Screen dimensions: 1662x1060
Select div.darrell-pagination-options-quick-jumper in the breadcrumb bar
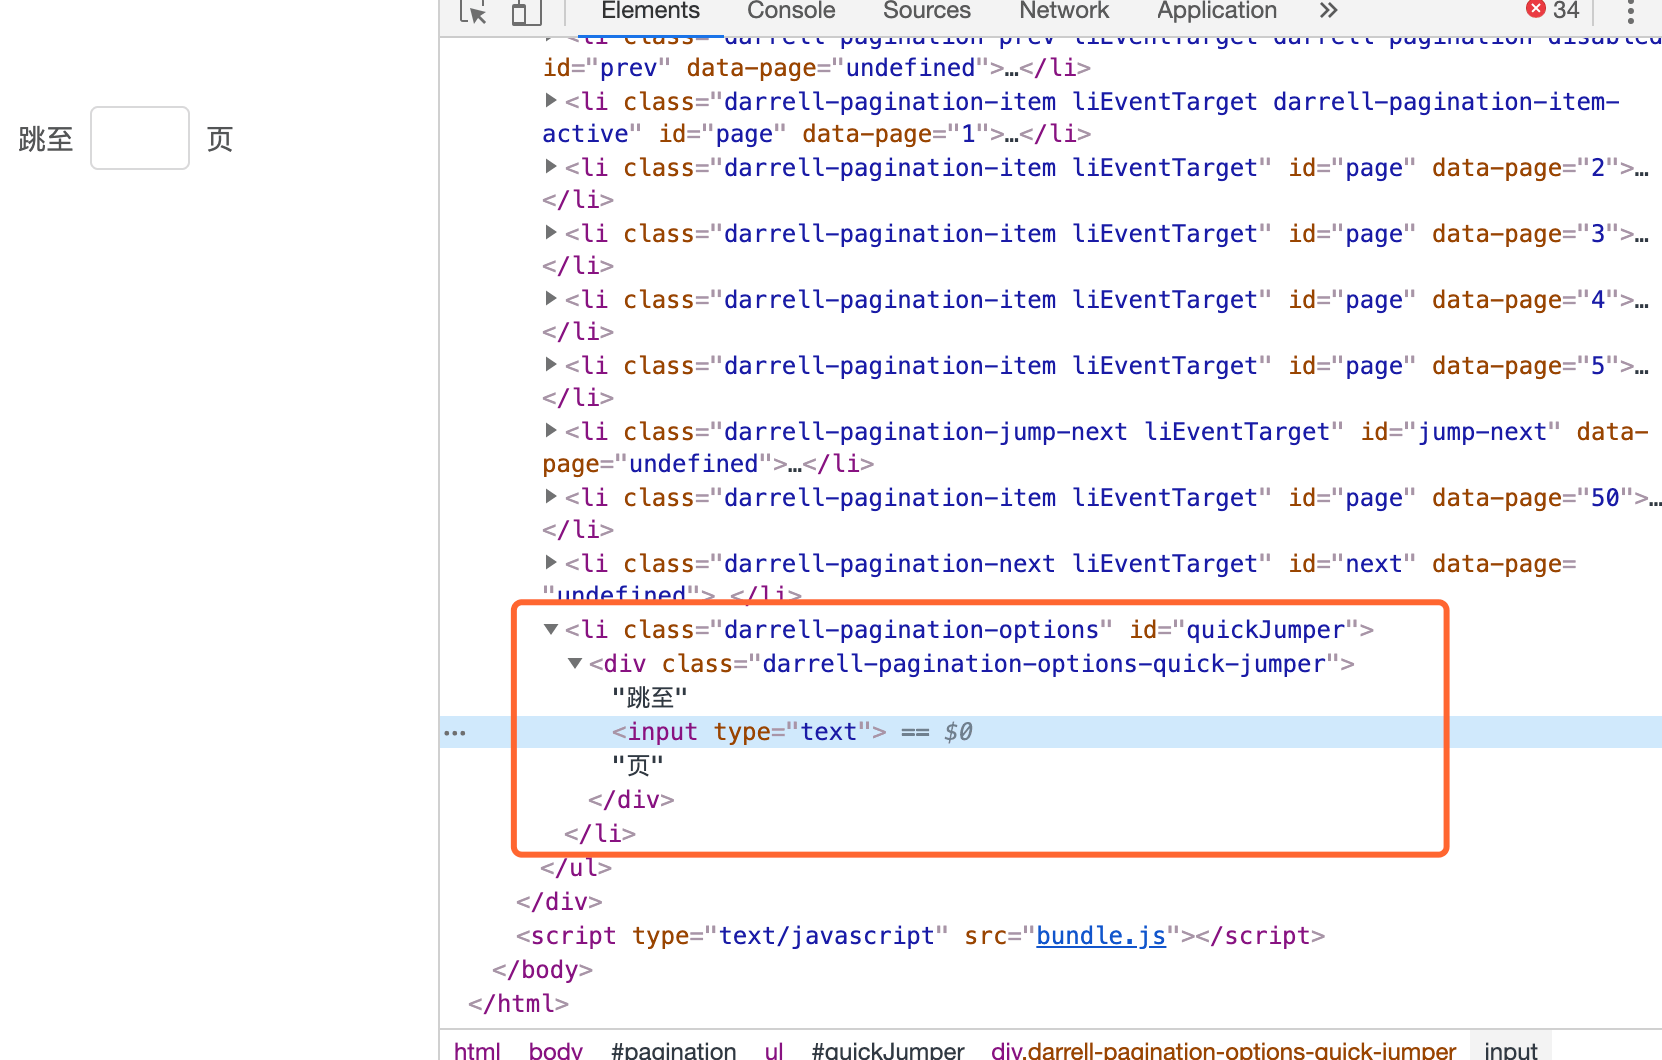tap(1224, 1050)
